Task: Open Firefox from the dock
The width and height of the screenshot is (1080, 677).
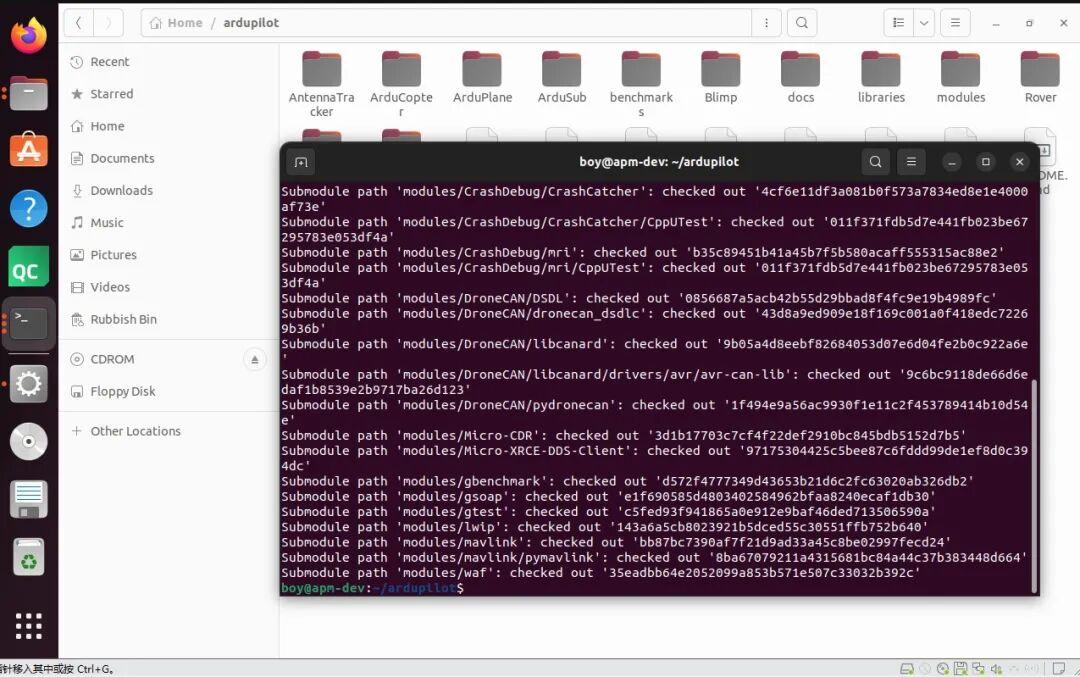Action: [28, 34]
